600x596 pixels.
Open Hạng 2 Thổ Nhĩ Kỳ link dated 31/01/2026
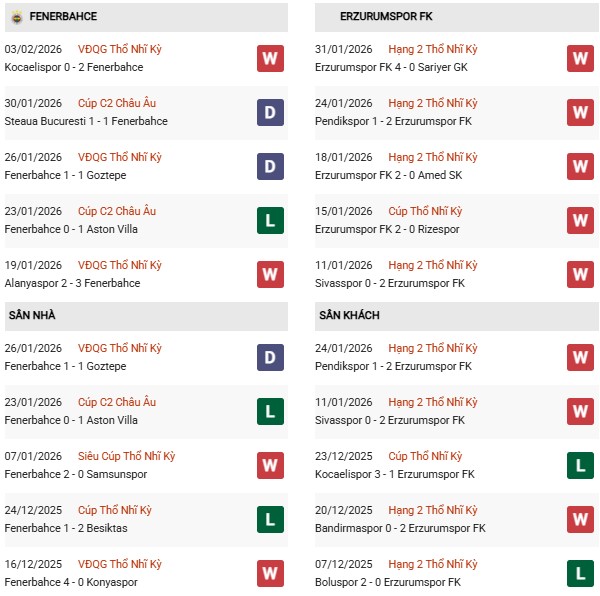(433, 49)
